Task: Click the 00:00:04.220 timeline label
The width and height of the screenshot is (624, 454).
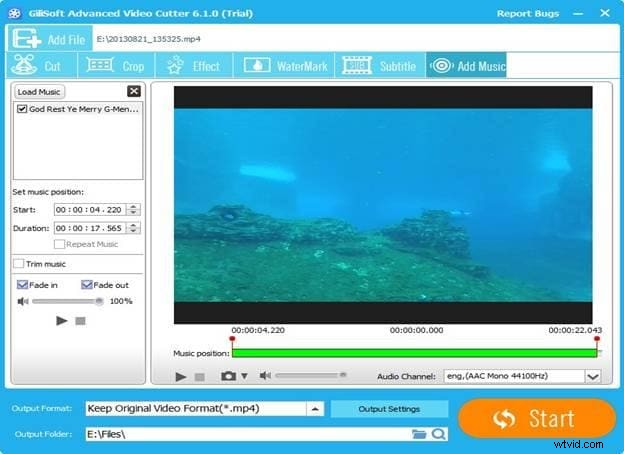Action: pos(258,330)
